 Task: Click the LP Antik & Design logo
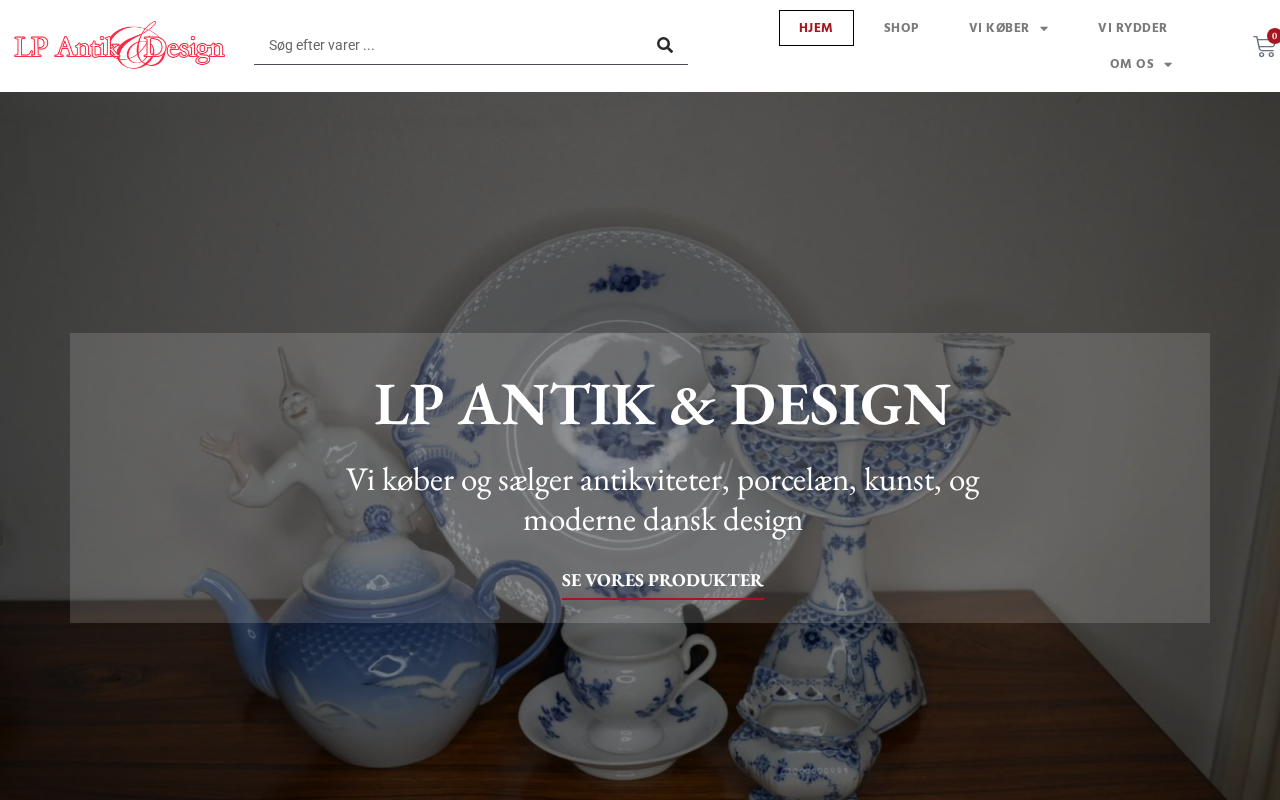[120, 45]
